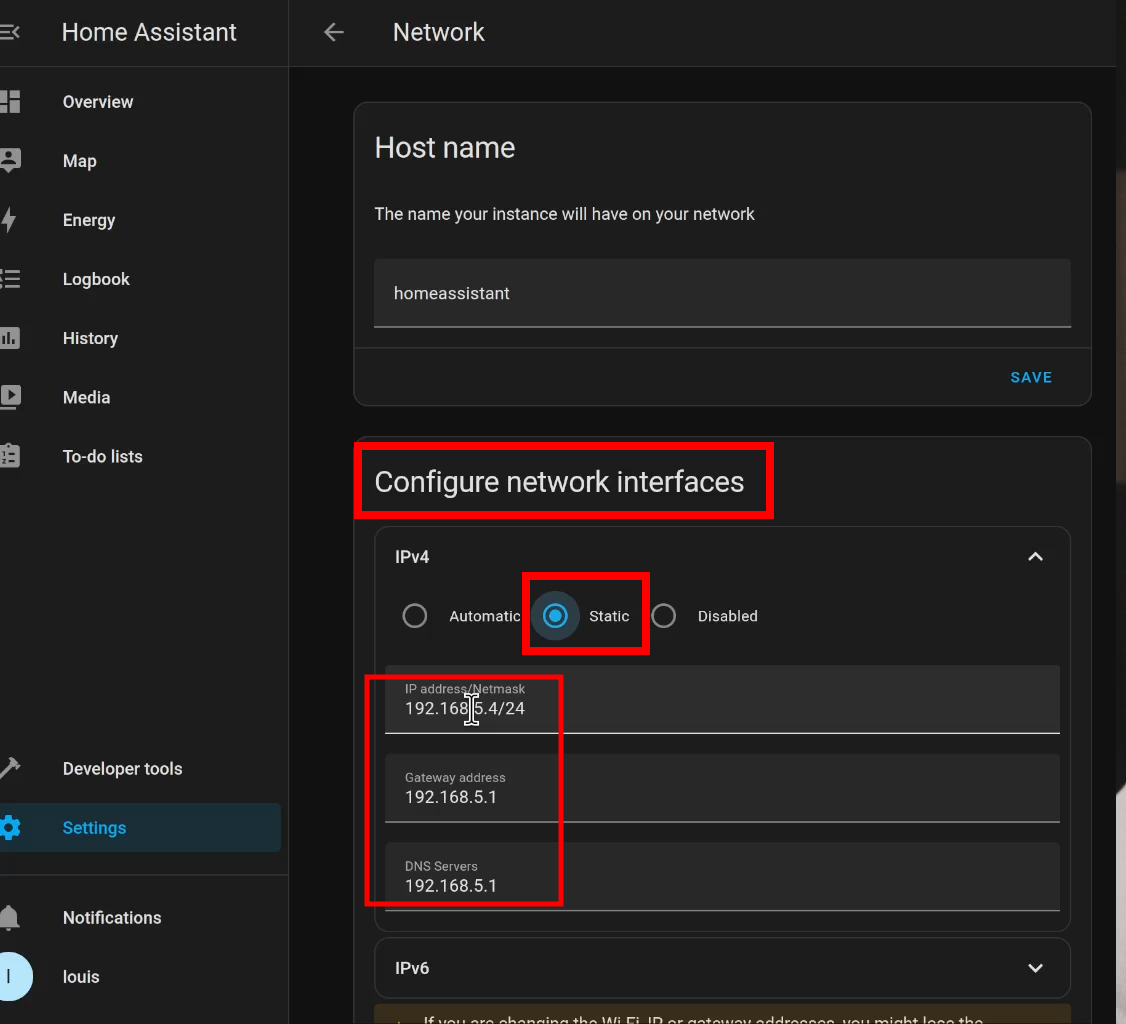Image resolution: width=1126 pixels, height=1024 pixels.
Task: Click the Gateway address field
Action: pos(722,788)
